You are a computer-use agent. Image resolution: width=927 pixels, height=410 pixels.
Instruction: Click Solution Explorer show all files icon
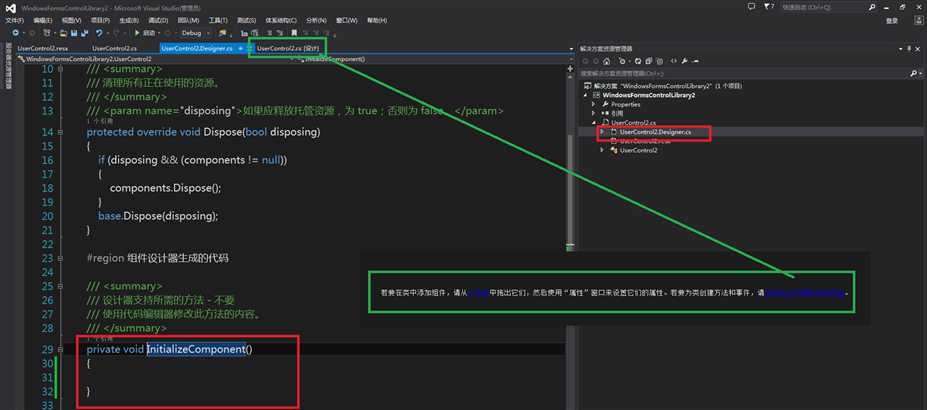point(660,61)
